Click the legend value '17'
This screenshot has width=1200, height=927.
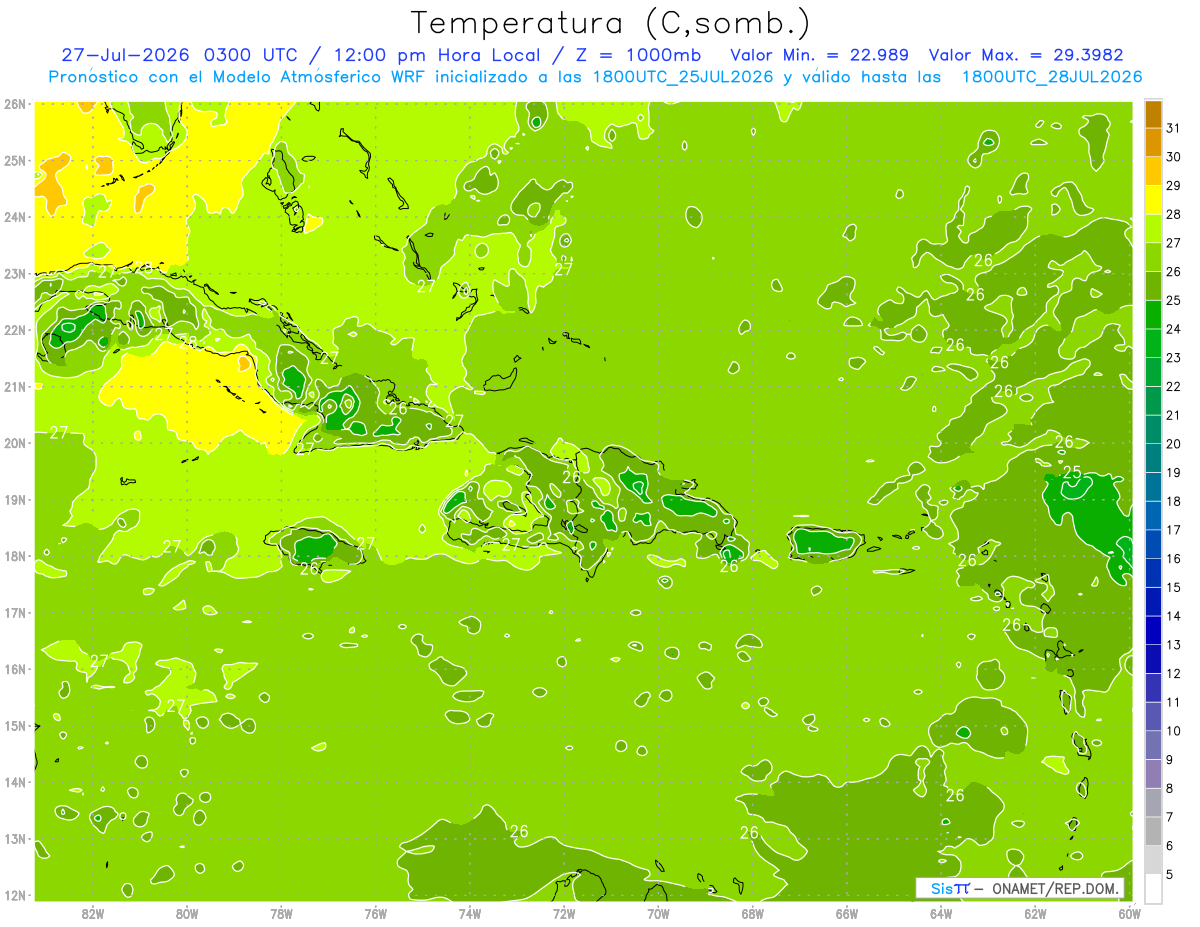click(1173, 530)
